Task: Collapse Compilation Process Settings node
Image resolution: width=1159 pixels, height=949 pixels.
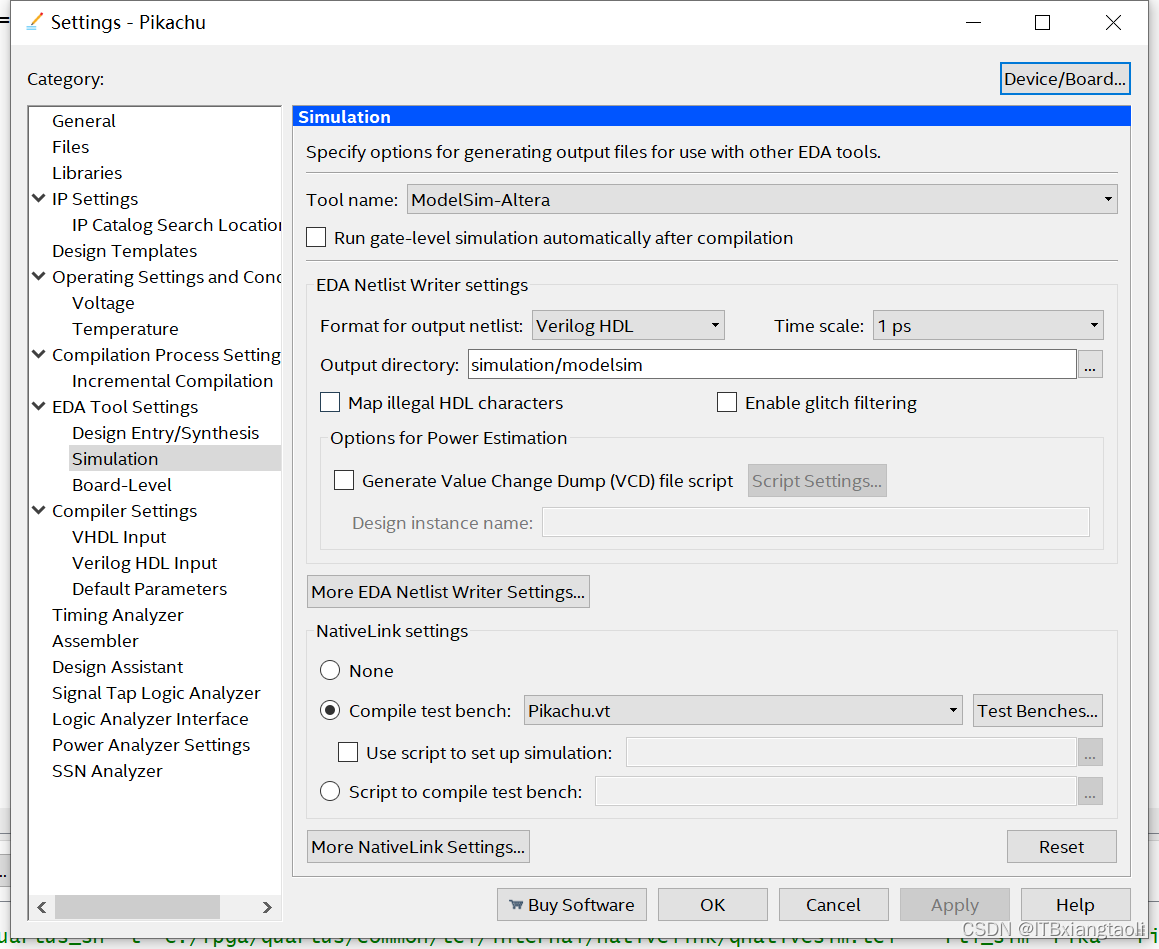Action: (39, 355)
